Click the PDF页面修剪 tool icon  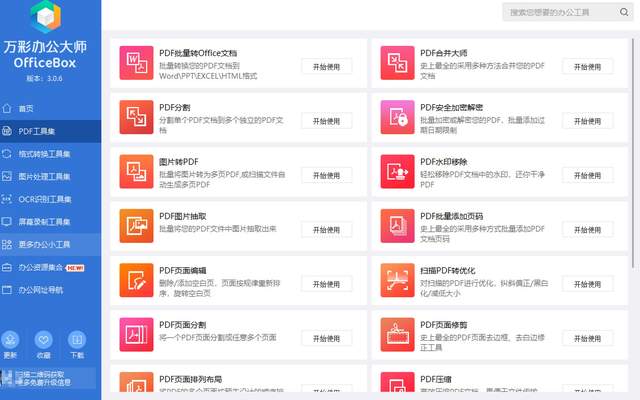[397, 334]
